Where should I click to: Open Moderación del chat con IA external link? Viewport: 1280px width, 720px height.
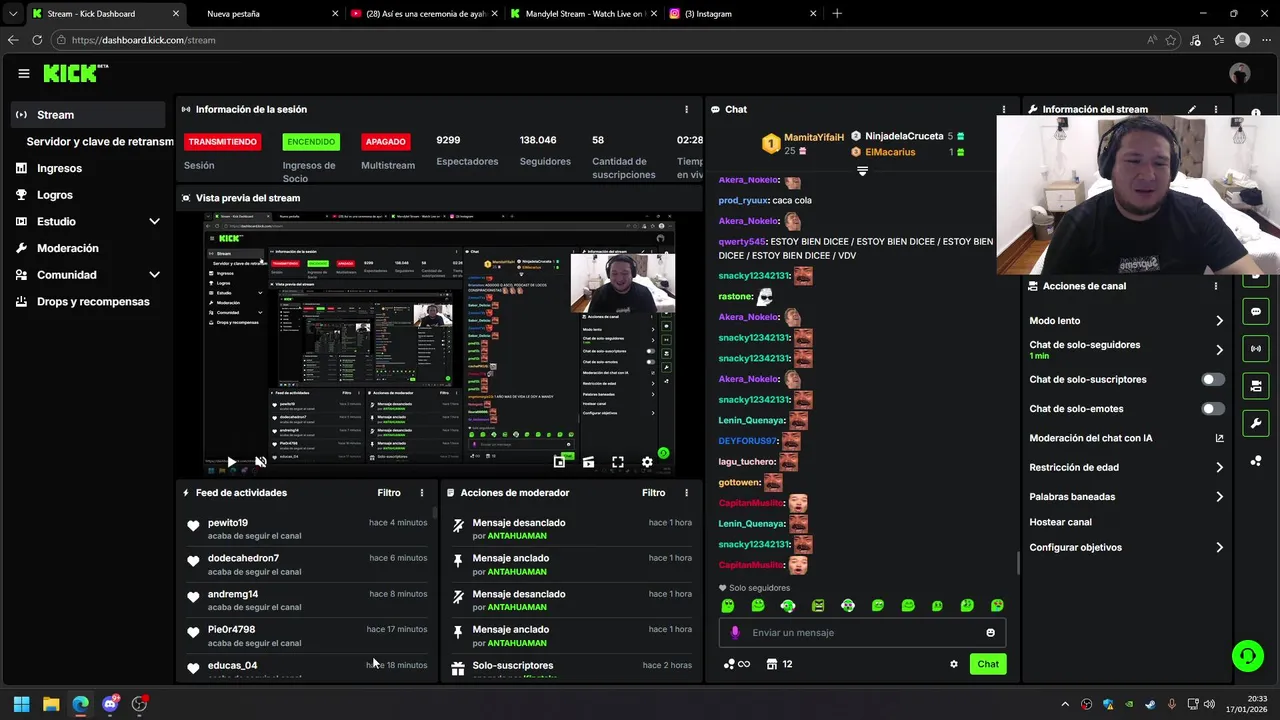[1219, 438]
